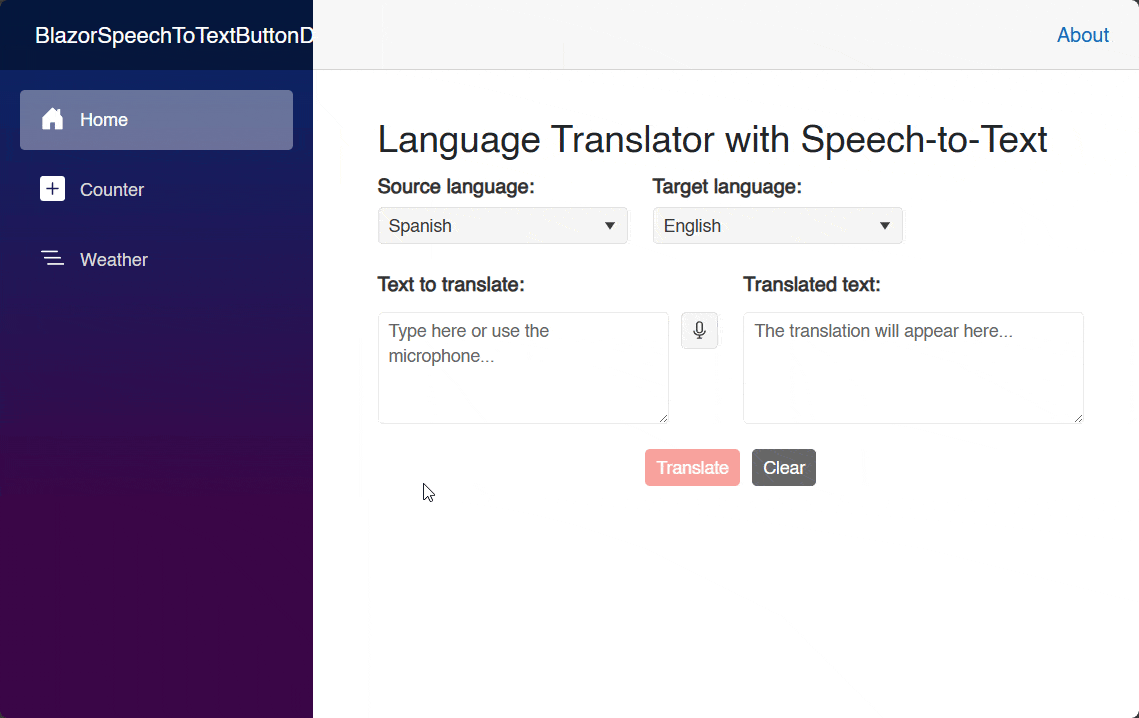Click the resize grip of the translate textarea
This screenshot has width=1139, height=718.
pyautogui.click(x=664, y=419)
